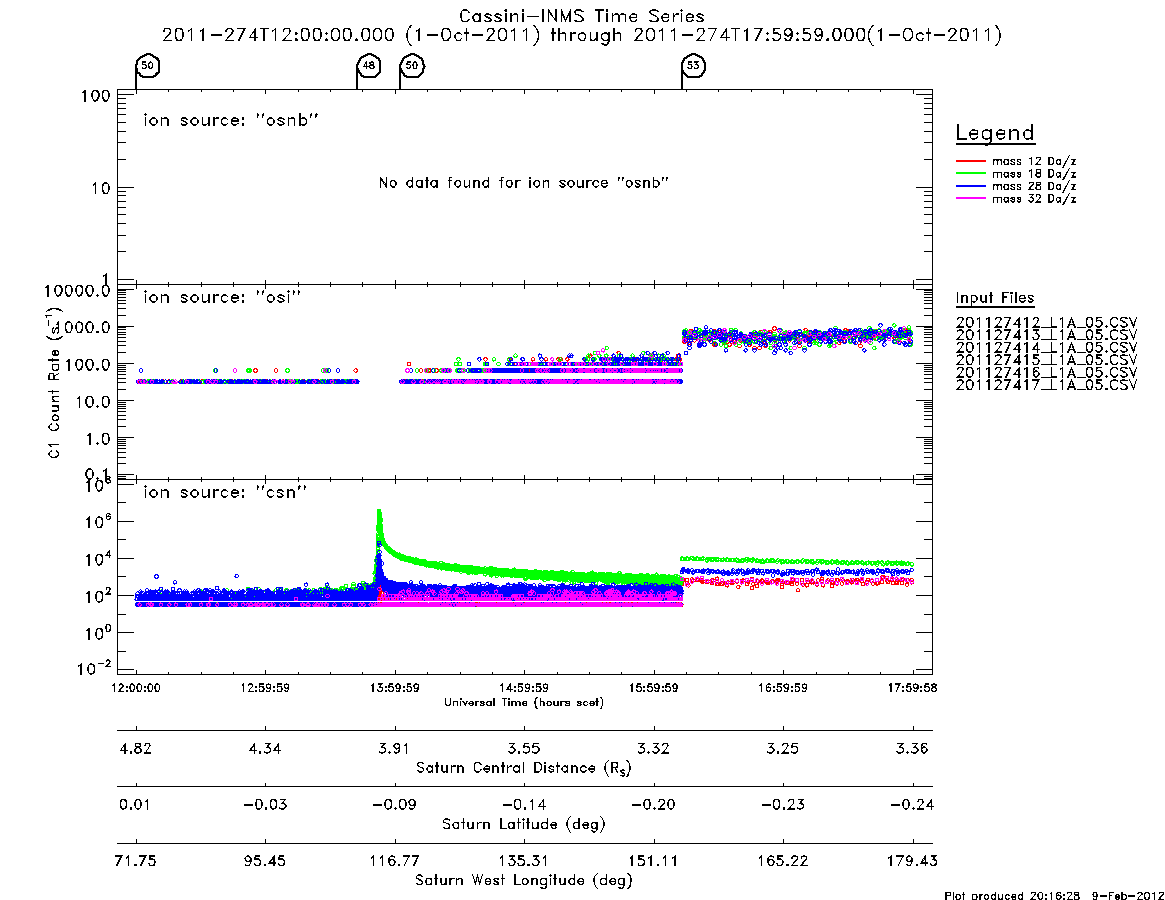This screenshot has height=900, width=1165.
Task: Click the 14:59:59 time tick label
Action: pos(524,688)
